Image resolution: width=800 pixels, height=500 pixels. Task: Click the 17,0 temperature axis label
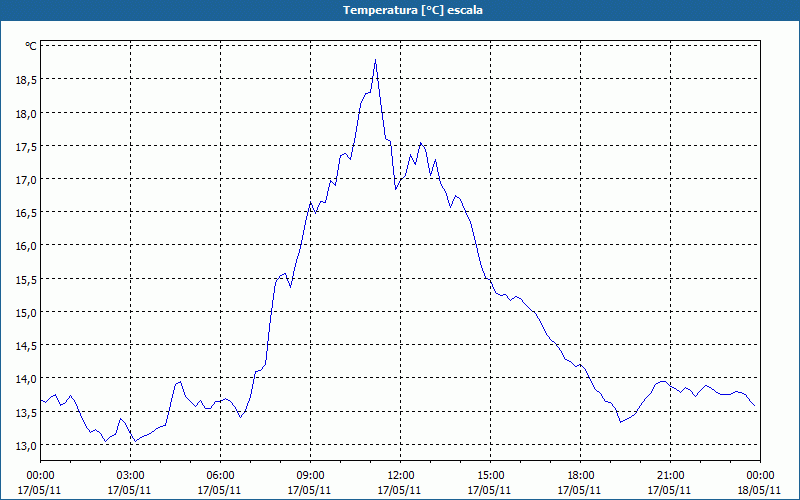pyautogui.click(x=27, y=180)
